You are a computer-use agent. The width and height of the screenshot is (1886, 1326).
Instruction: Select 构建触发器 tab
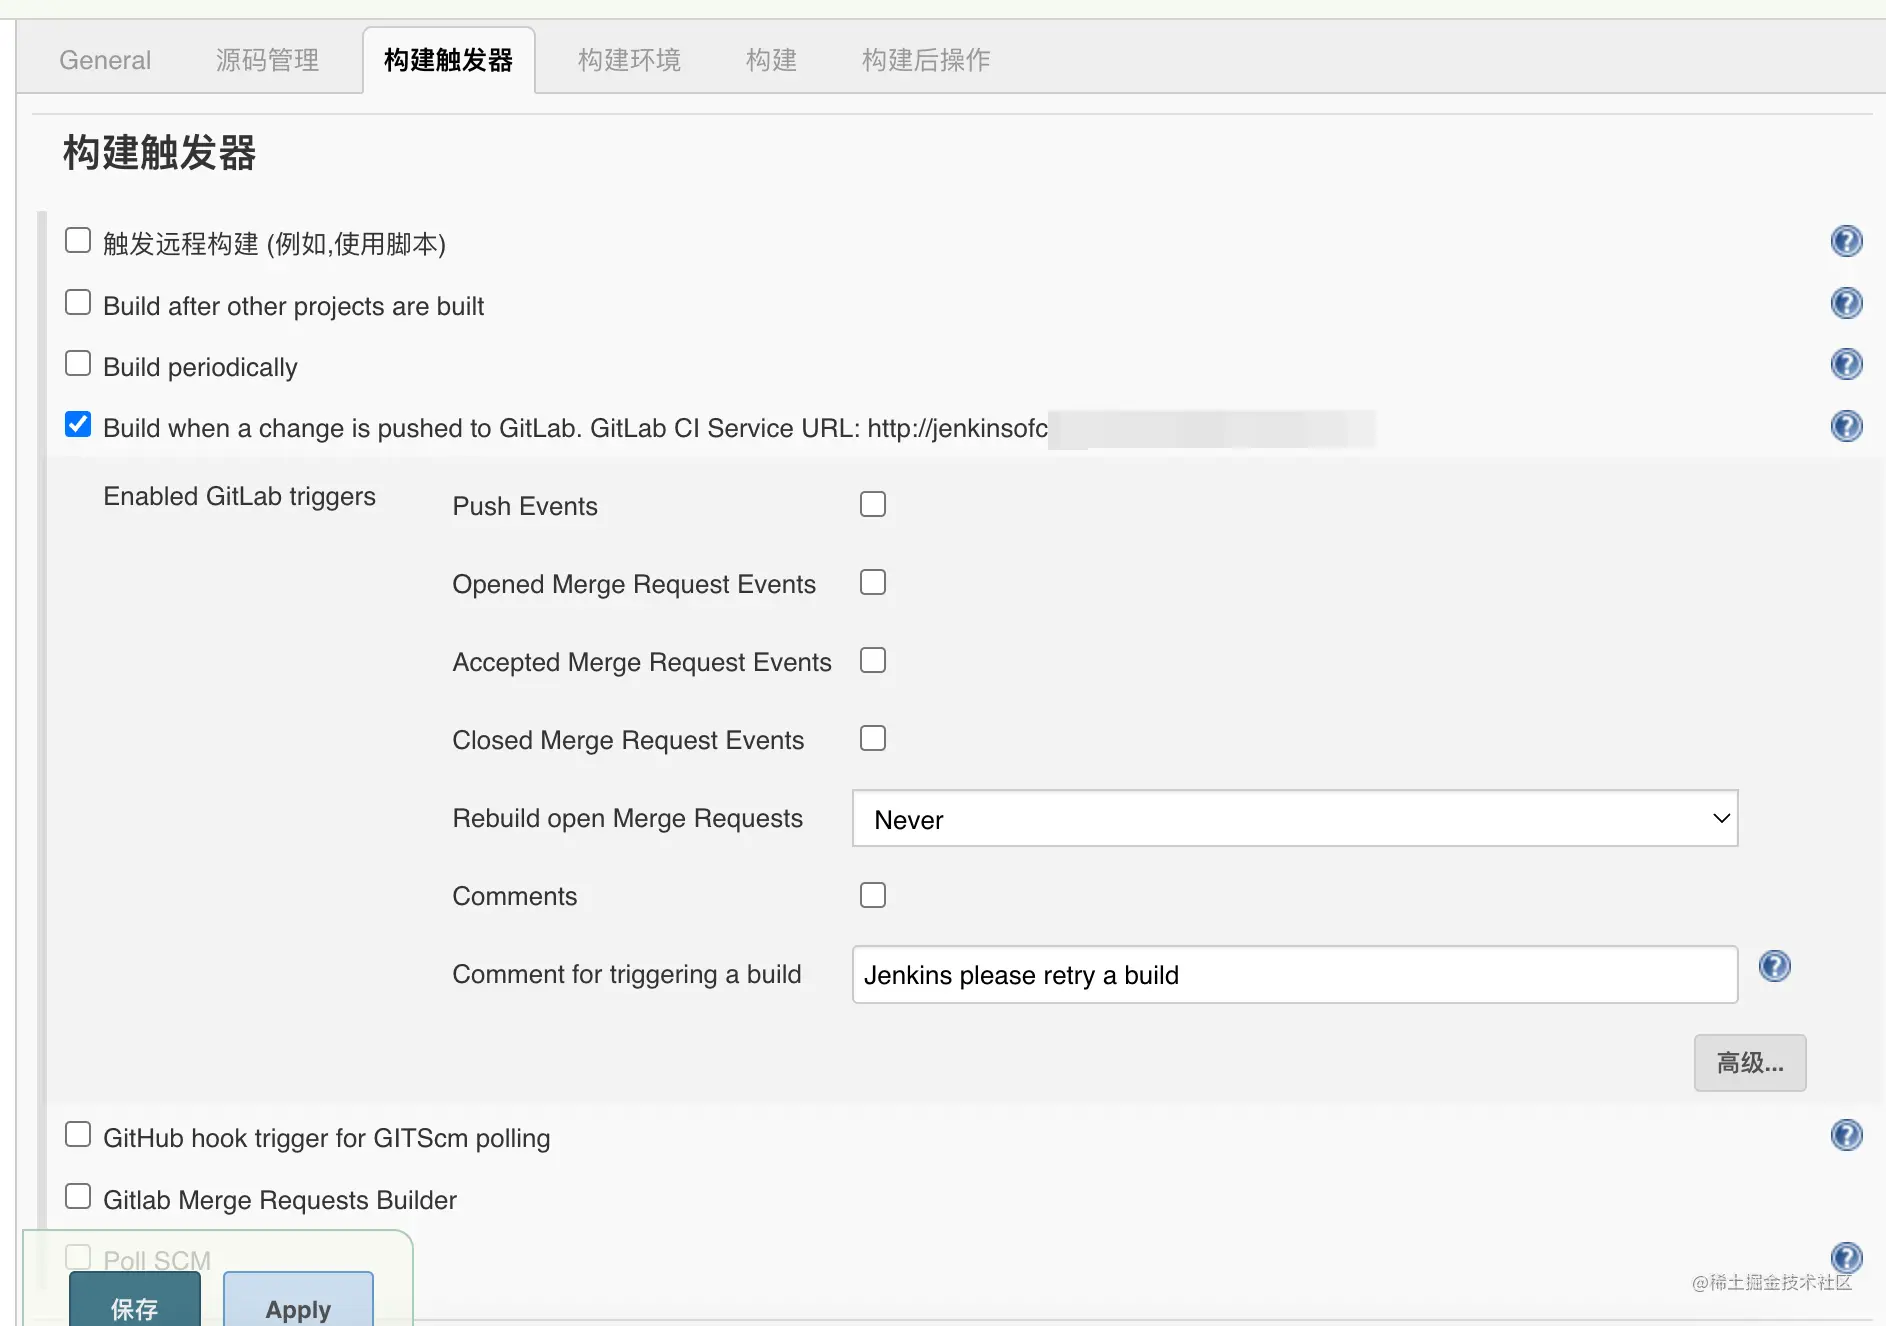tap(449, 60)
